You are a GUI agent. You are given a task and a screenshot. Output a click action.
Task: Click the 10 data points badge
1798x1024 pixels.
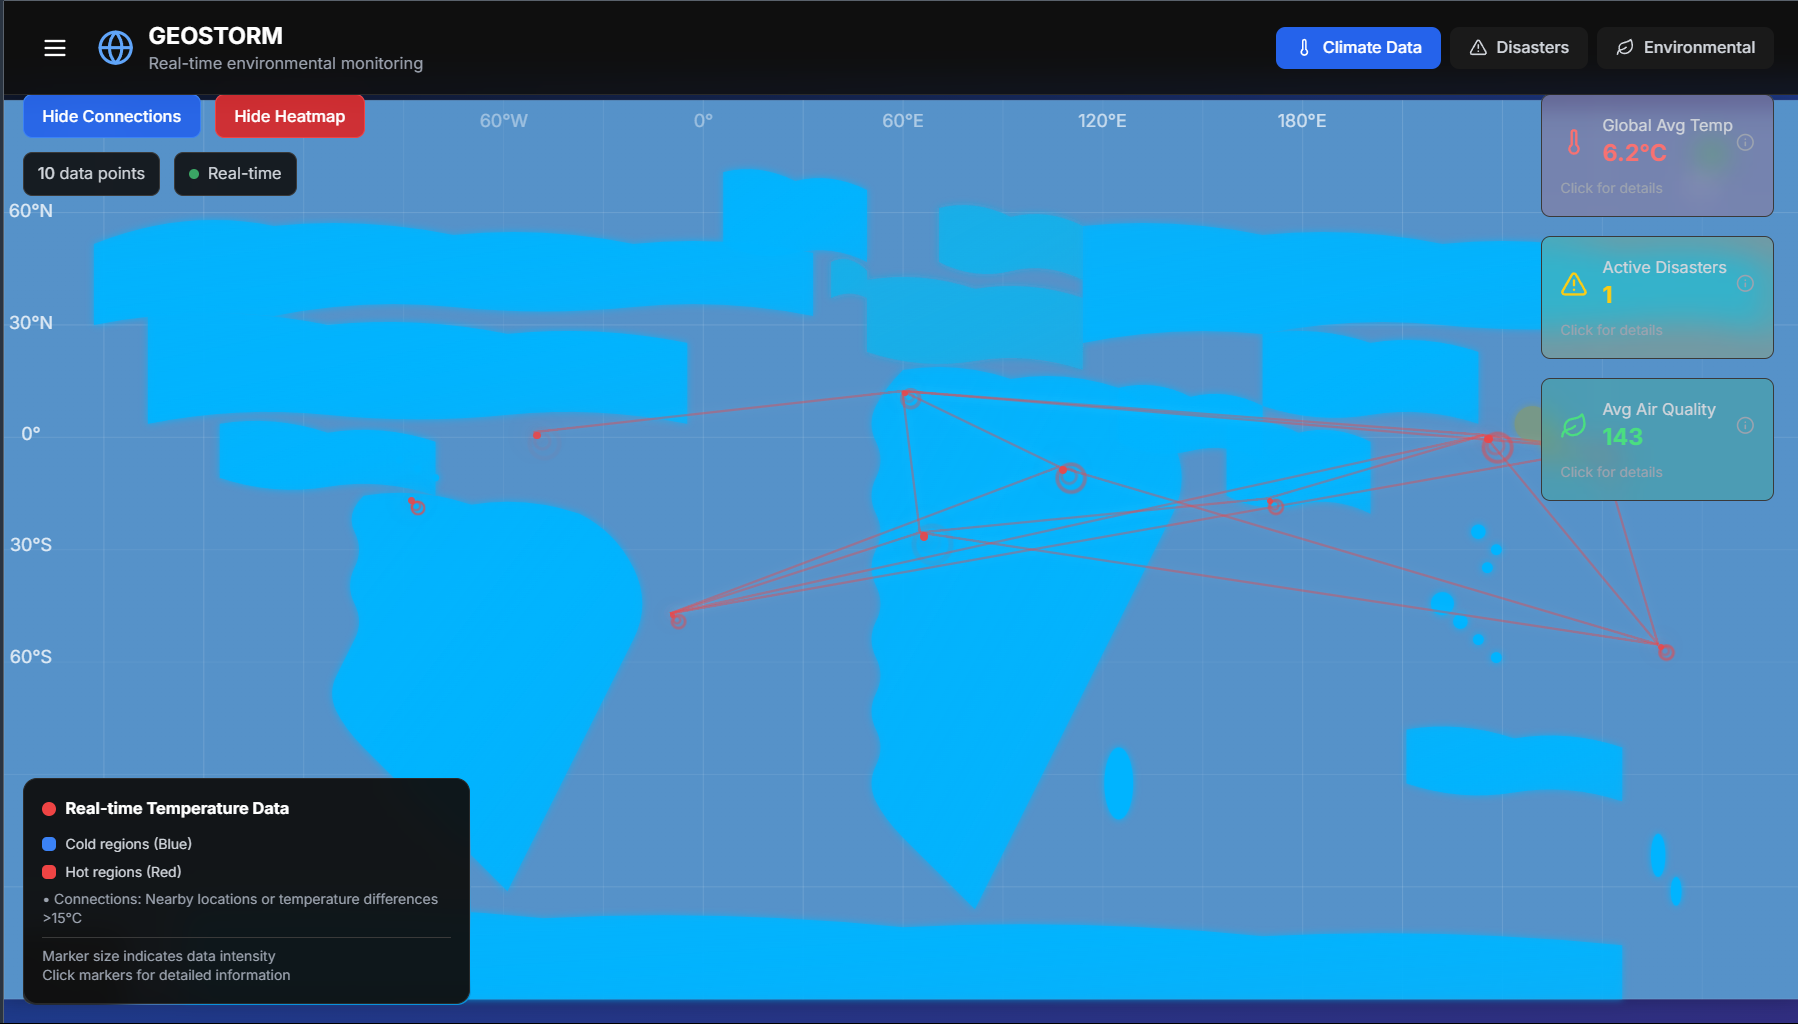(91, 174)
